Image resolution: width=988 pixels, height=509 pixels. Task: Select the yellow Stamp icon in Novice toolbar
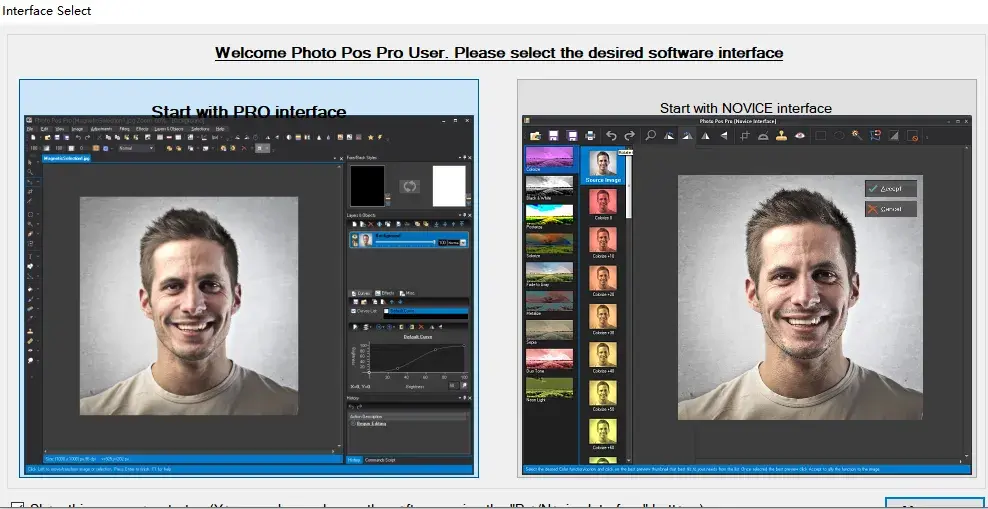tap(781, 135)
